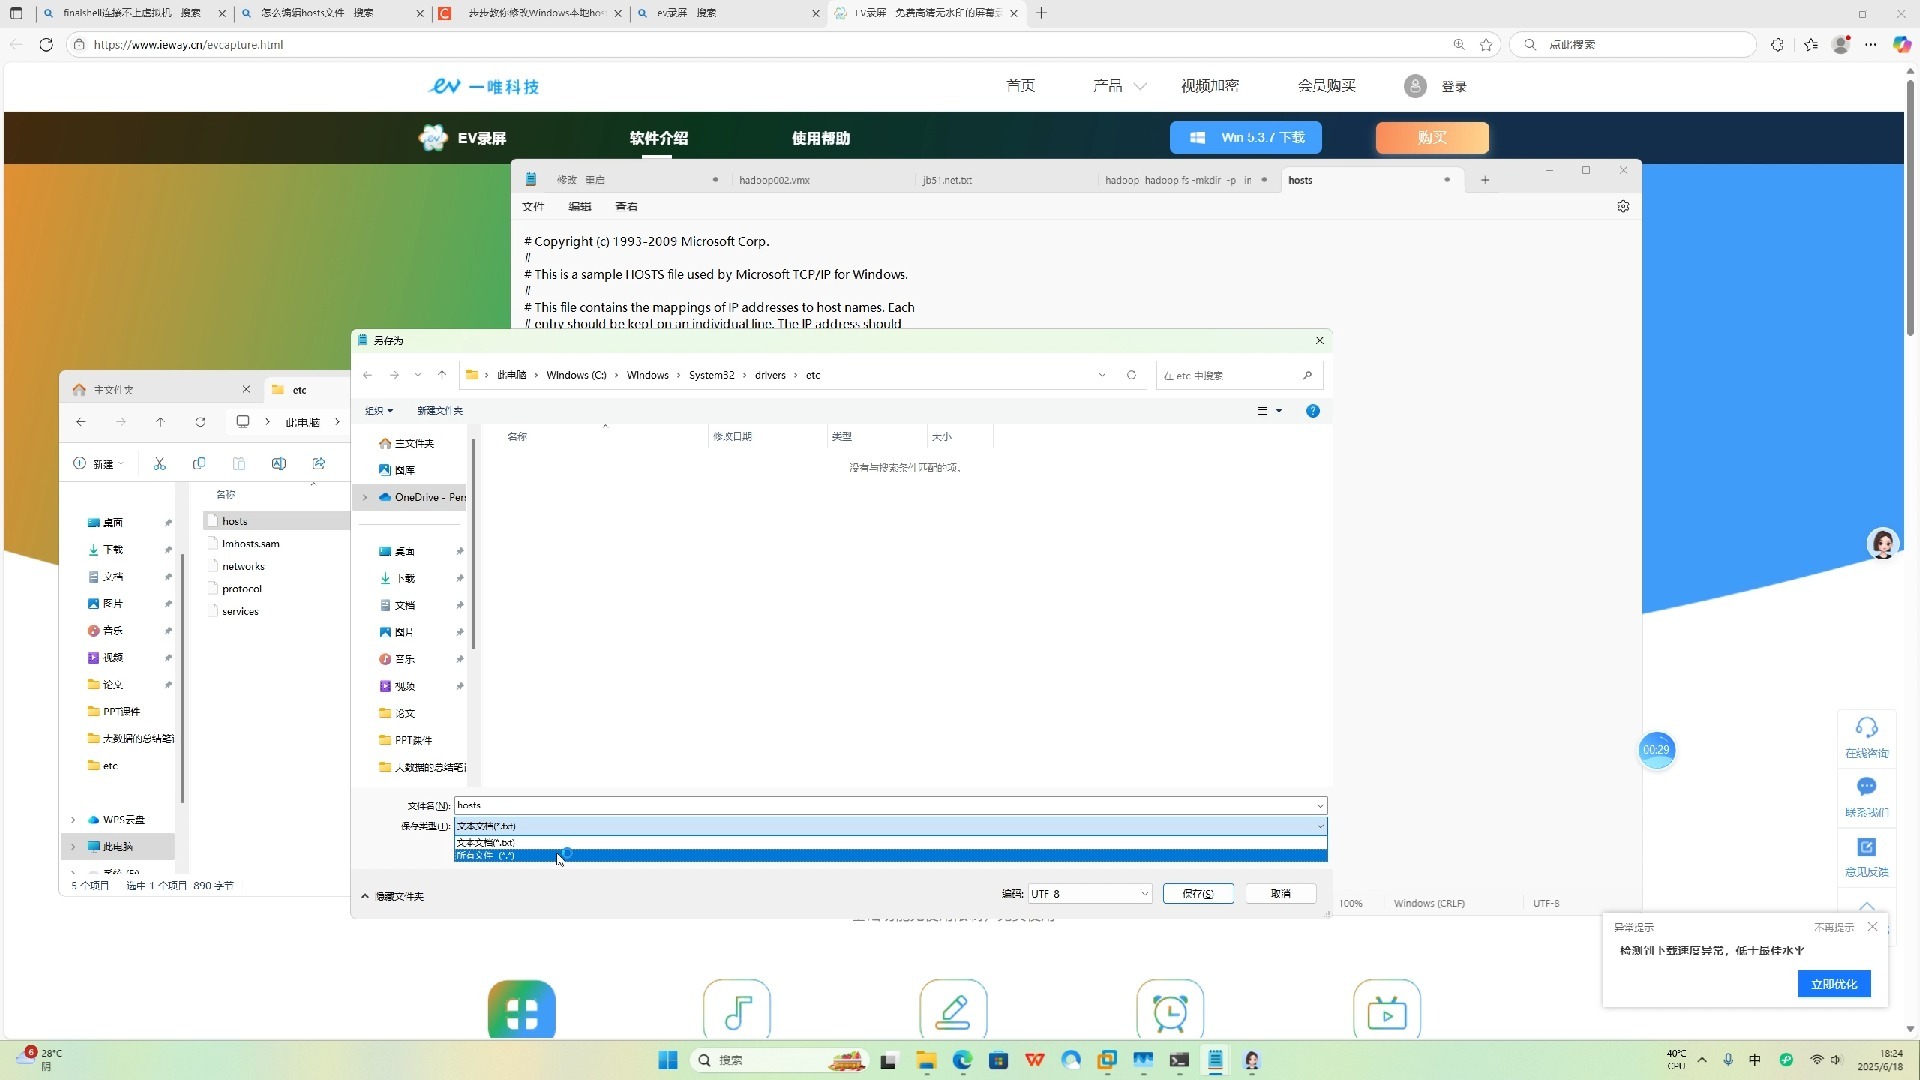Select the 文本文档(*.txt) option in the save type list
This screenshot has height=1080, width=1920.
(890, 843)
